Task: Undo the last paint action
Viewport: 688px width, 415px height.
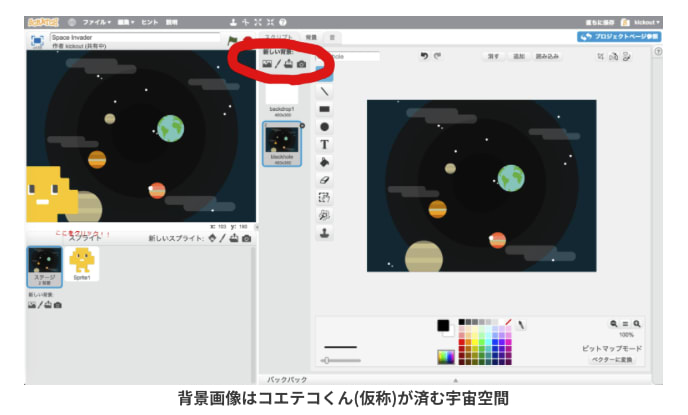Action: (424, 56)
